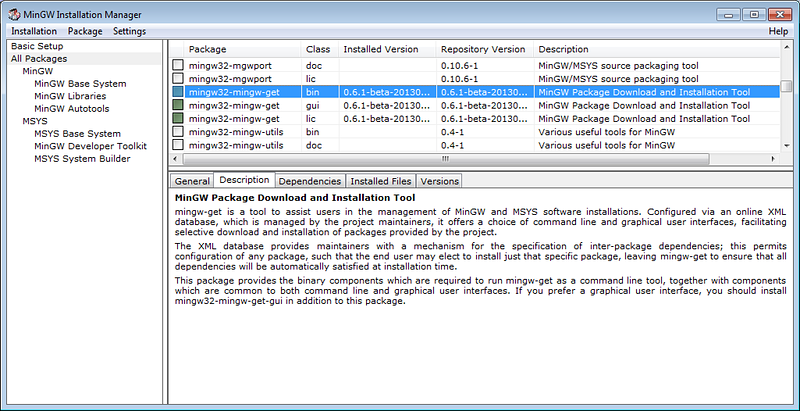Open the Help menu
800x411 pixels.
coord(778,31)
